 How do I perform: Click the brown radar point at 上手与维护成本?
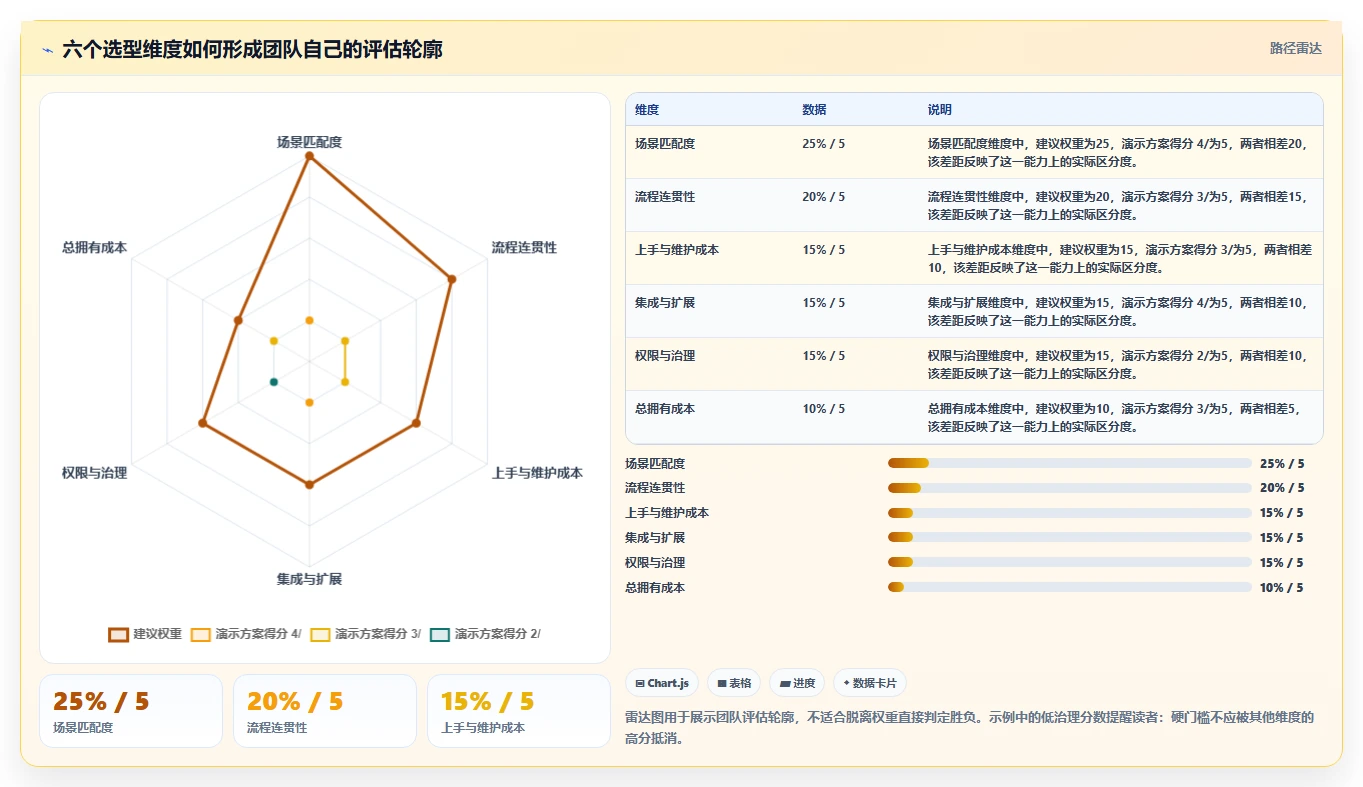pos(416,423)
